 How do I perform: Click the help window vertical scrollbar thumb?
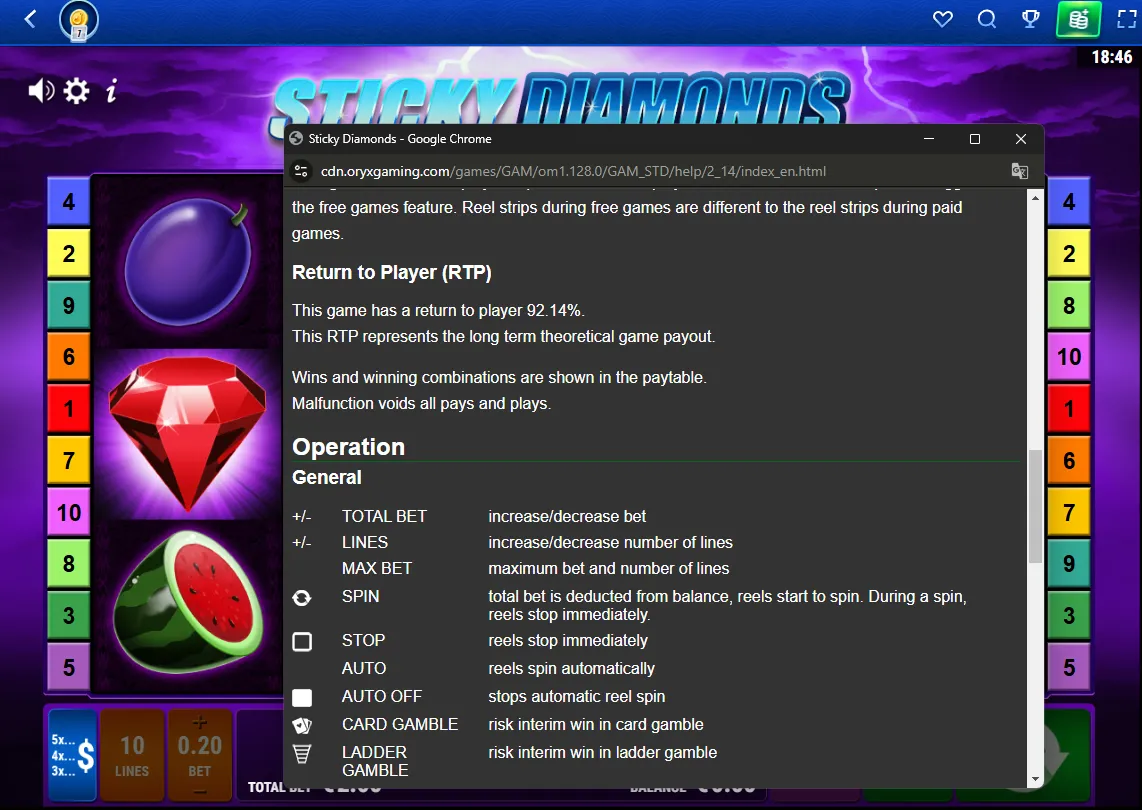1035,506
